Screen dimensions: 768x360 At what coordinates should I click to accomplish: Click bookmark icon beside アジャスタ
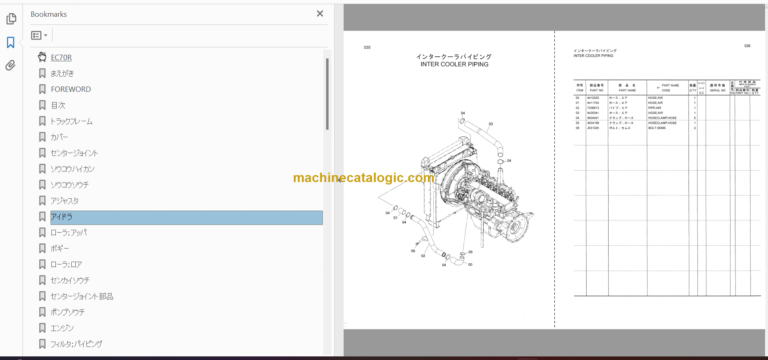click(x=42, y=201)
